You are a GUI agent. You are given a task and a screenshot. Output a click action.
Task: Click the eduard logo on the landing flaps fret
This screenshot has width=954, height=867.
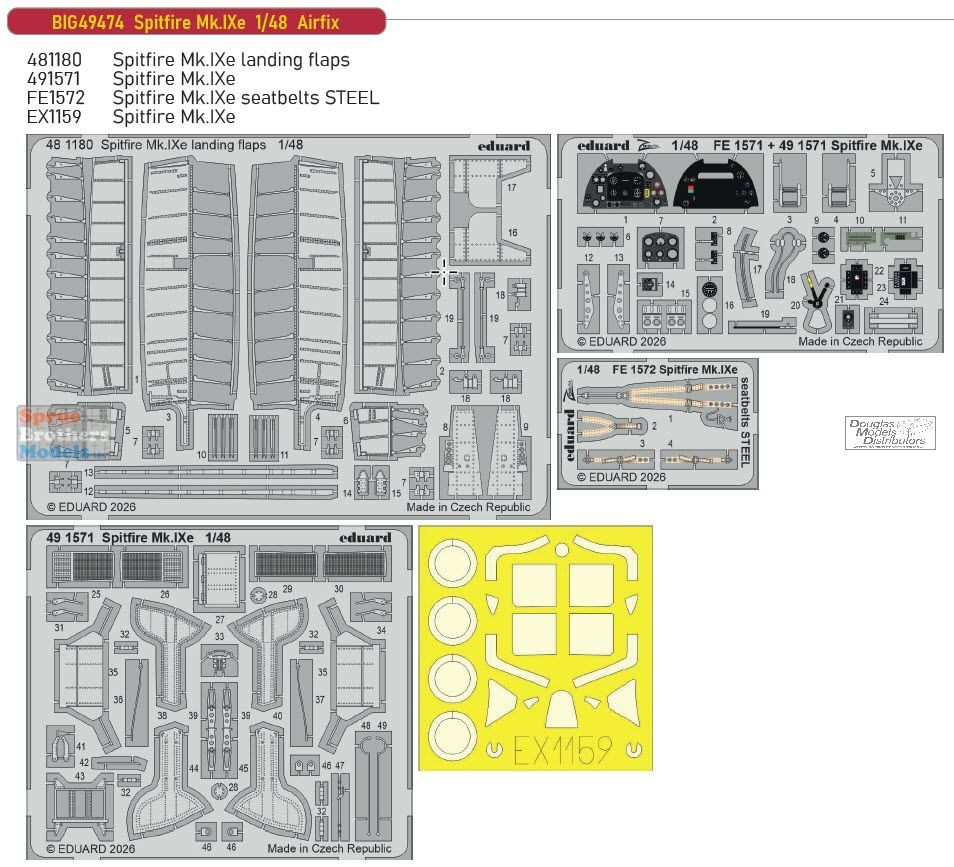coord(503,146)
